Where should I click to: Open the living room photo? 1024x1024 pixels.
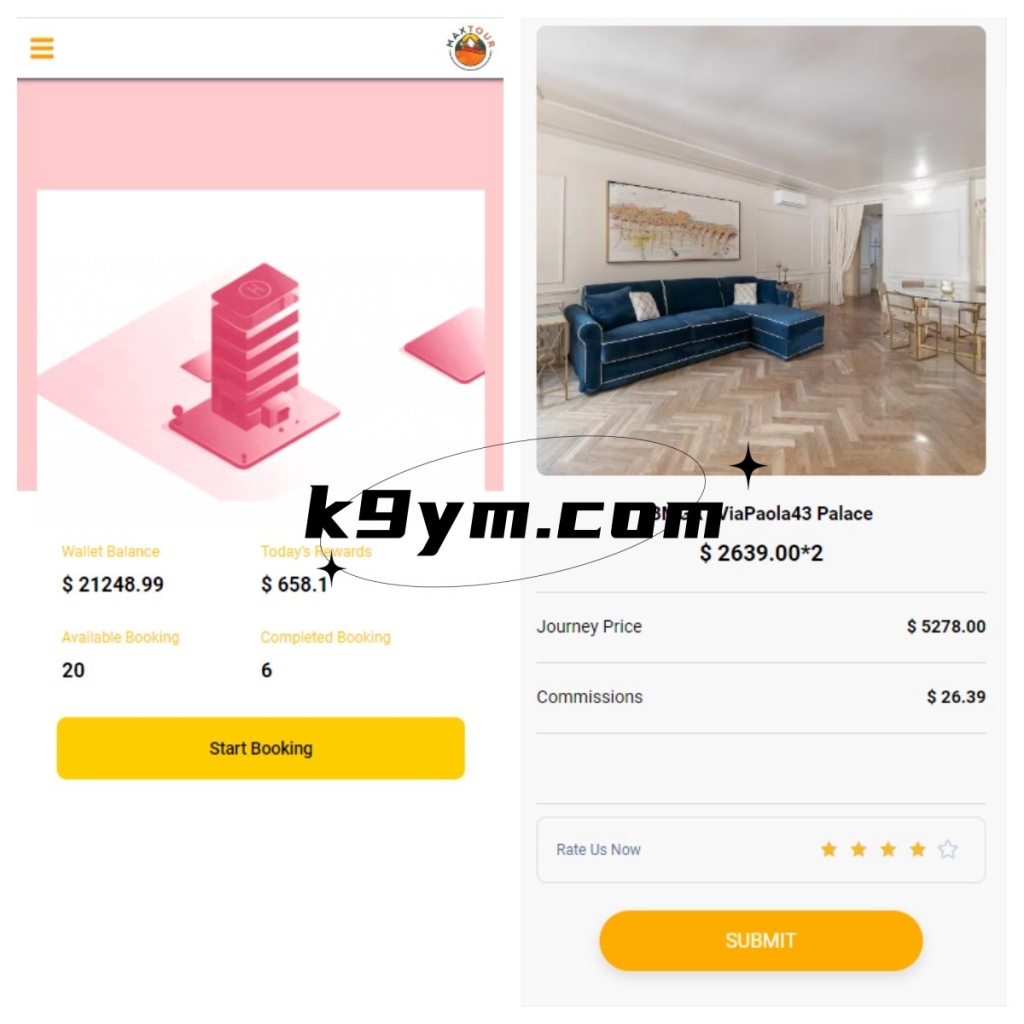tap(761, 250)
